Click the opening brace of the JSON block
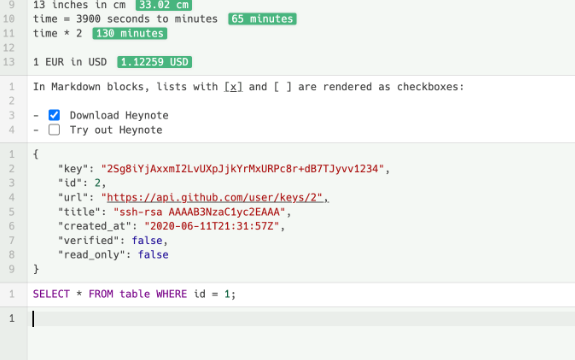The height and width of the screenshot is (360, 575). point(36,154)
